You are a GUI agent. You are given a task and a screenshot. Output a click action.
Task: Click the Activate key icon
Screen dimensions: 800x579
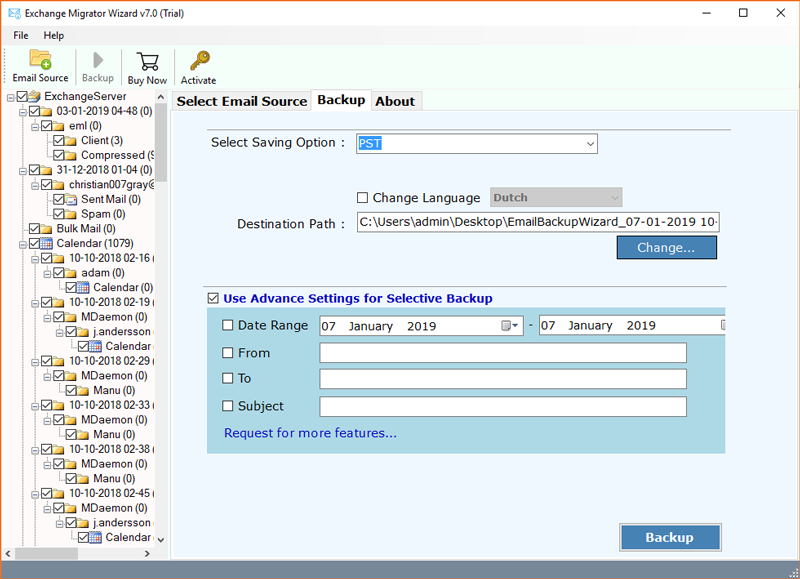199,61
